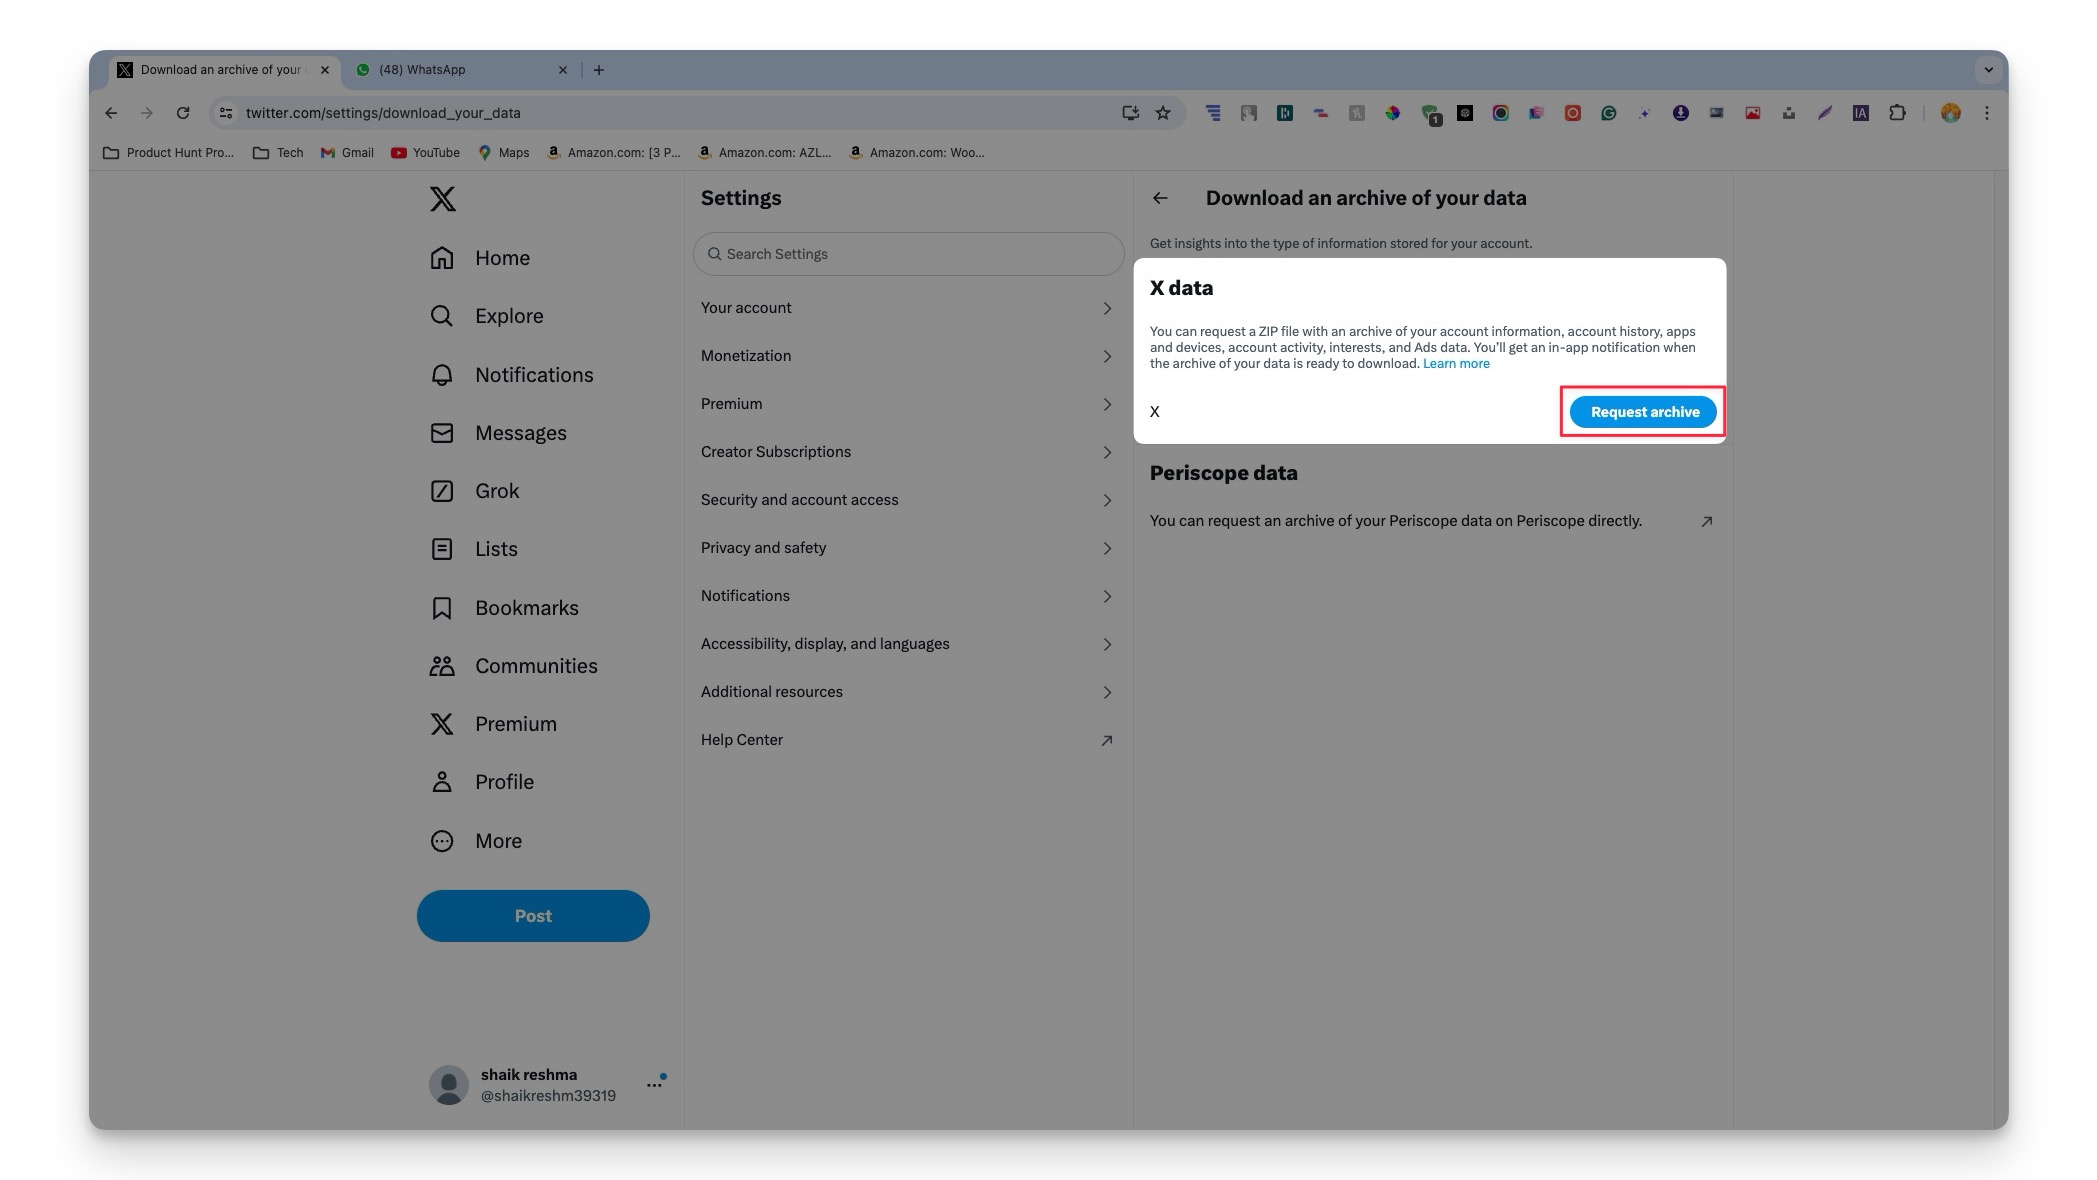This screenshot has width=2097, height=1180.
Task: Switch to the WhatsApp browser tab
Action: tap(460, 70)
